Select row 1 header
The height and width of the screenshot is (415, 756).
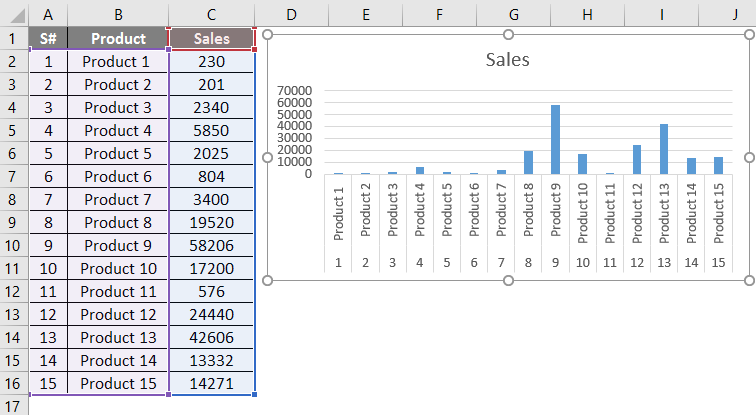[x=12, y=39]
